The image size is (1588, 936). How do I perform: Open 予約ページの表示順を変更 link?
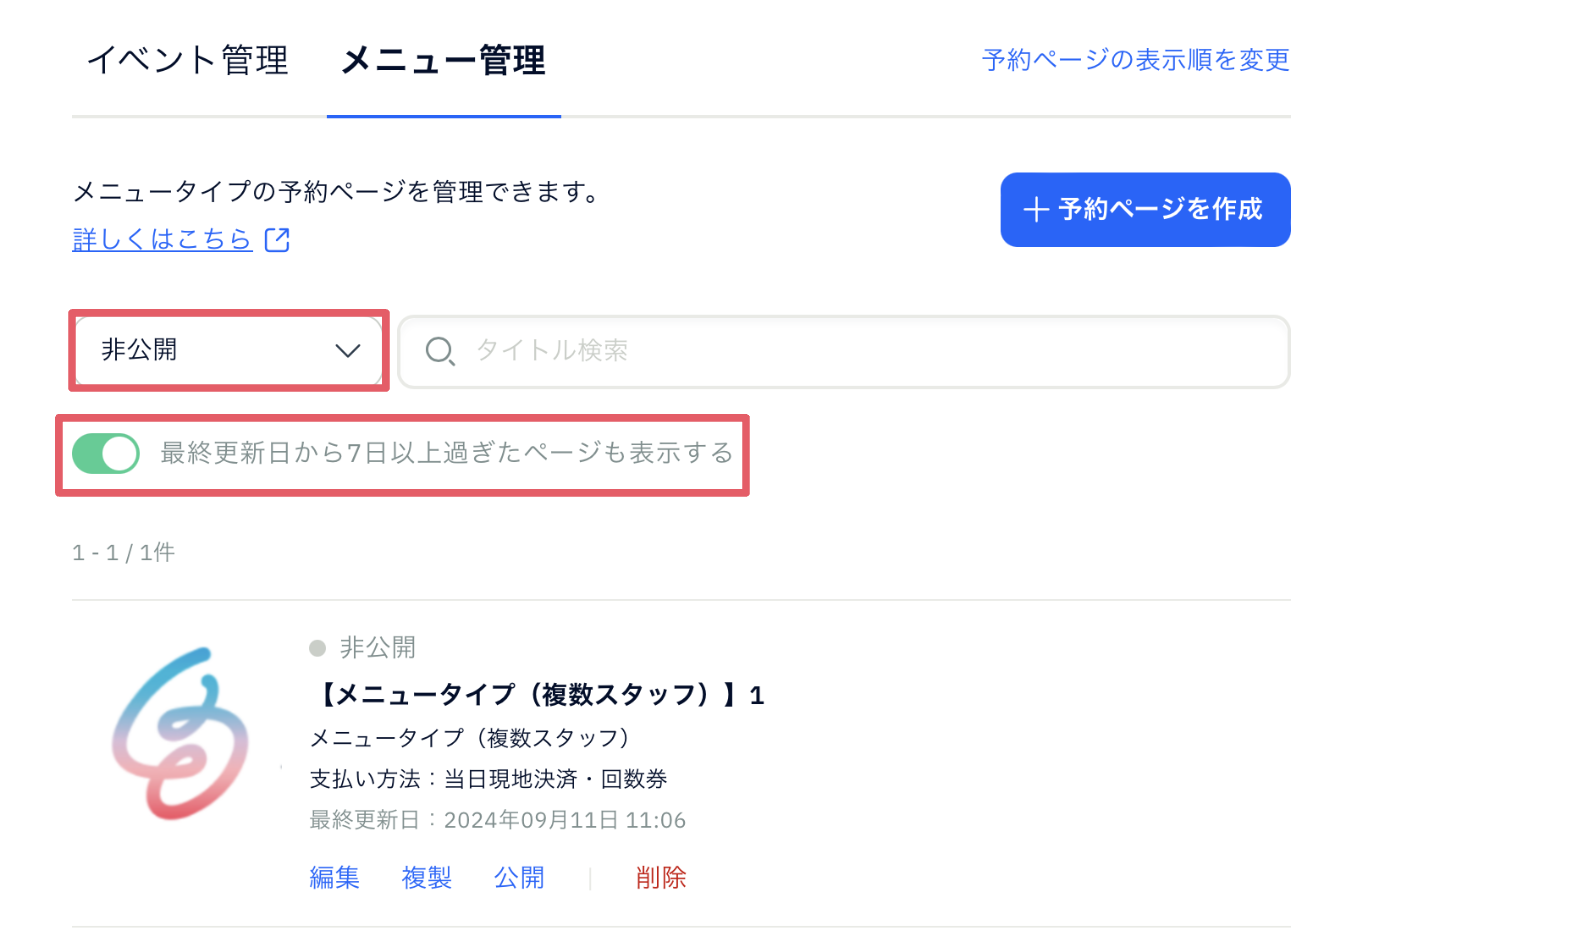click(1135, 60)
